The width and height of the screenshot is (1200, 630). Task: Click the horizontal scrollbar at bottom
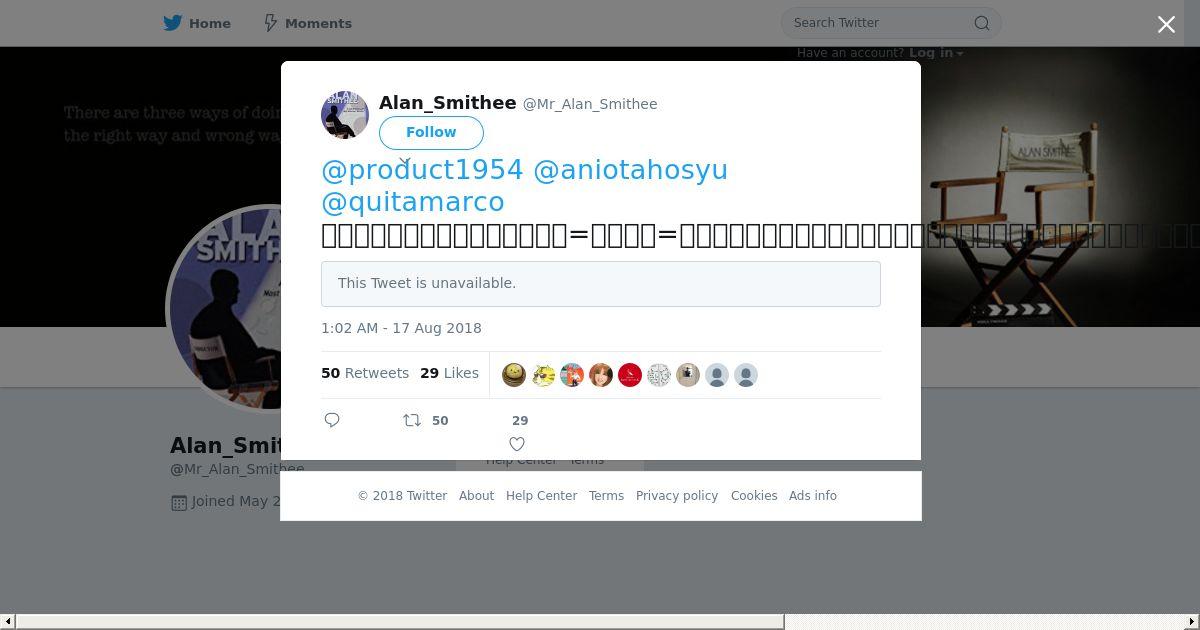[x=600, y=622]
